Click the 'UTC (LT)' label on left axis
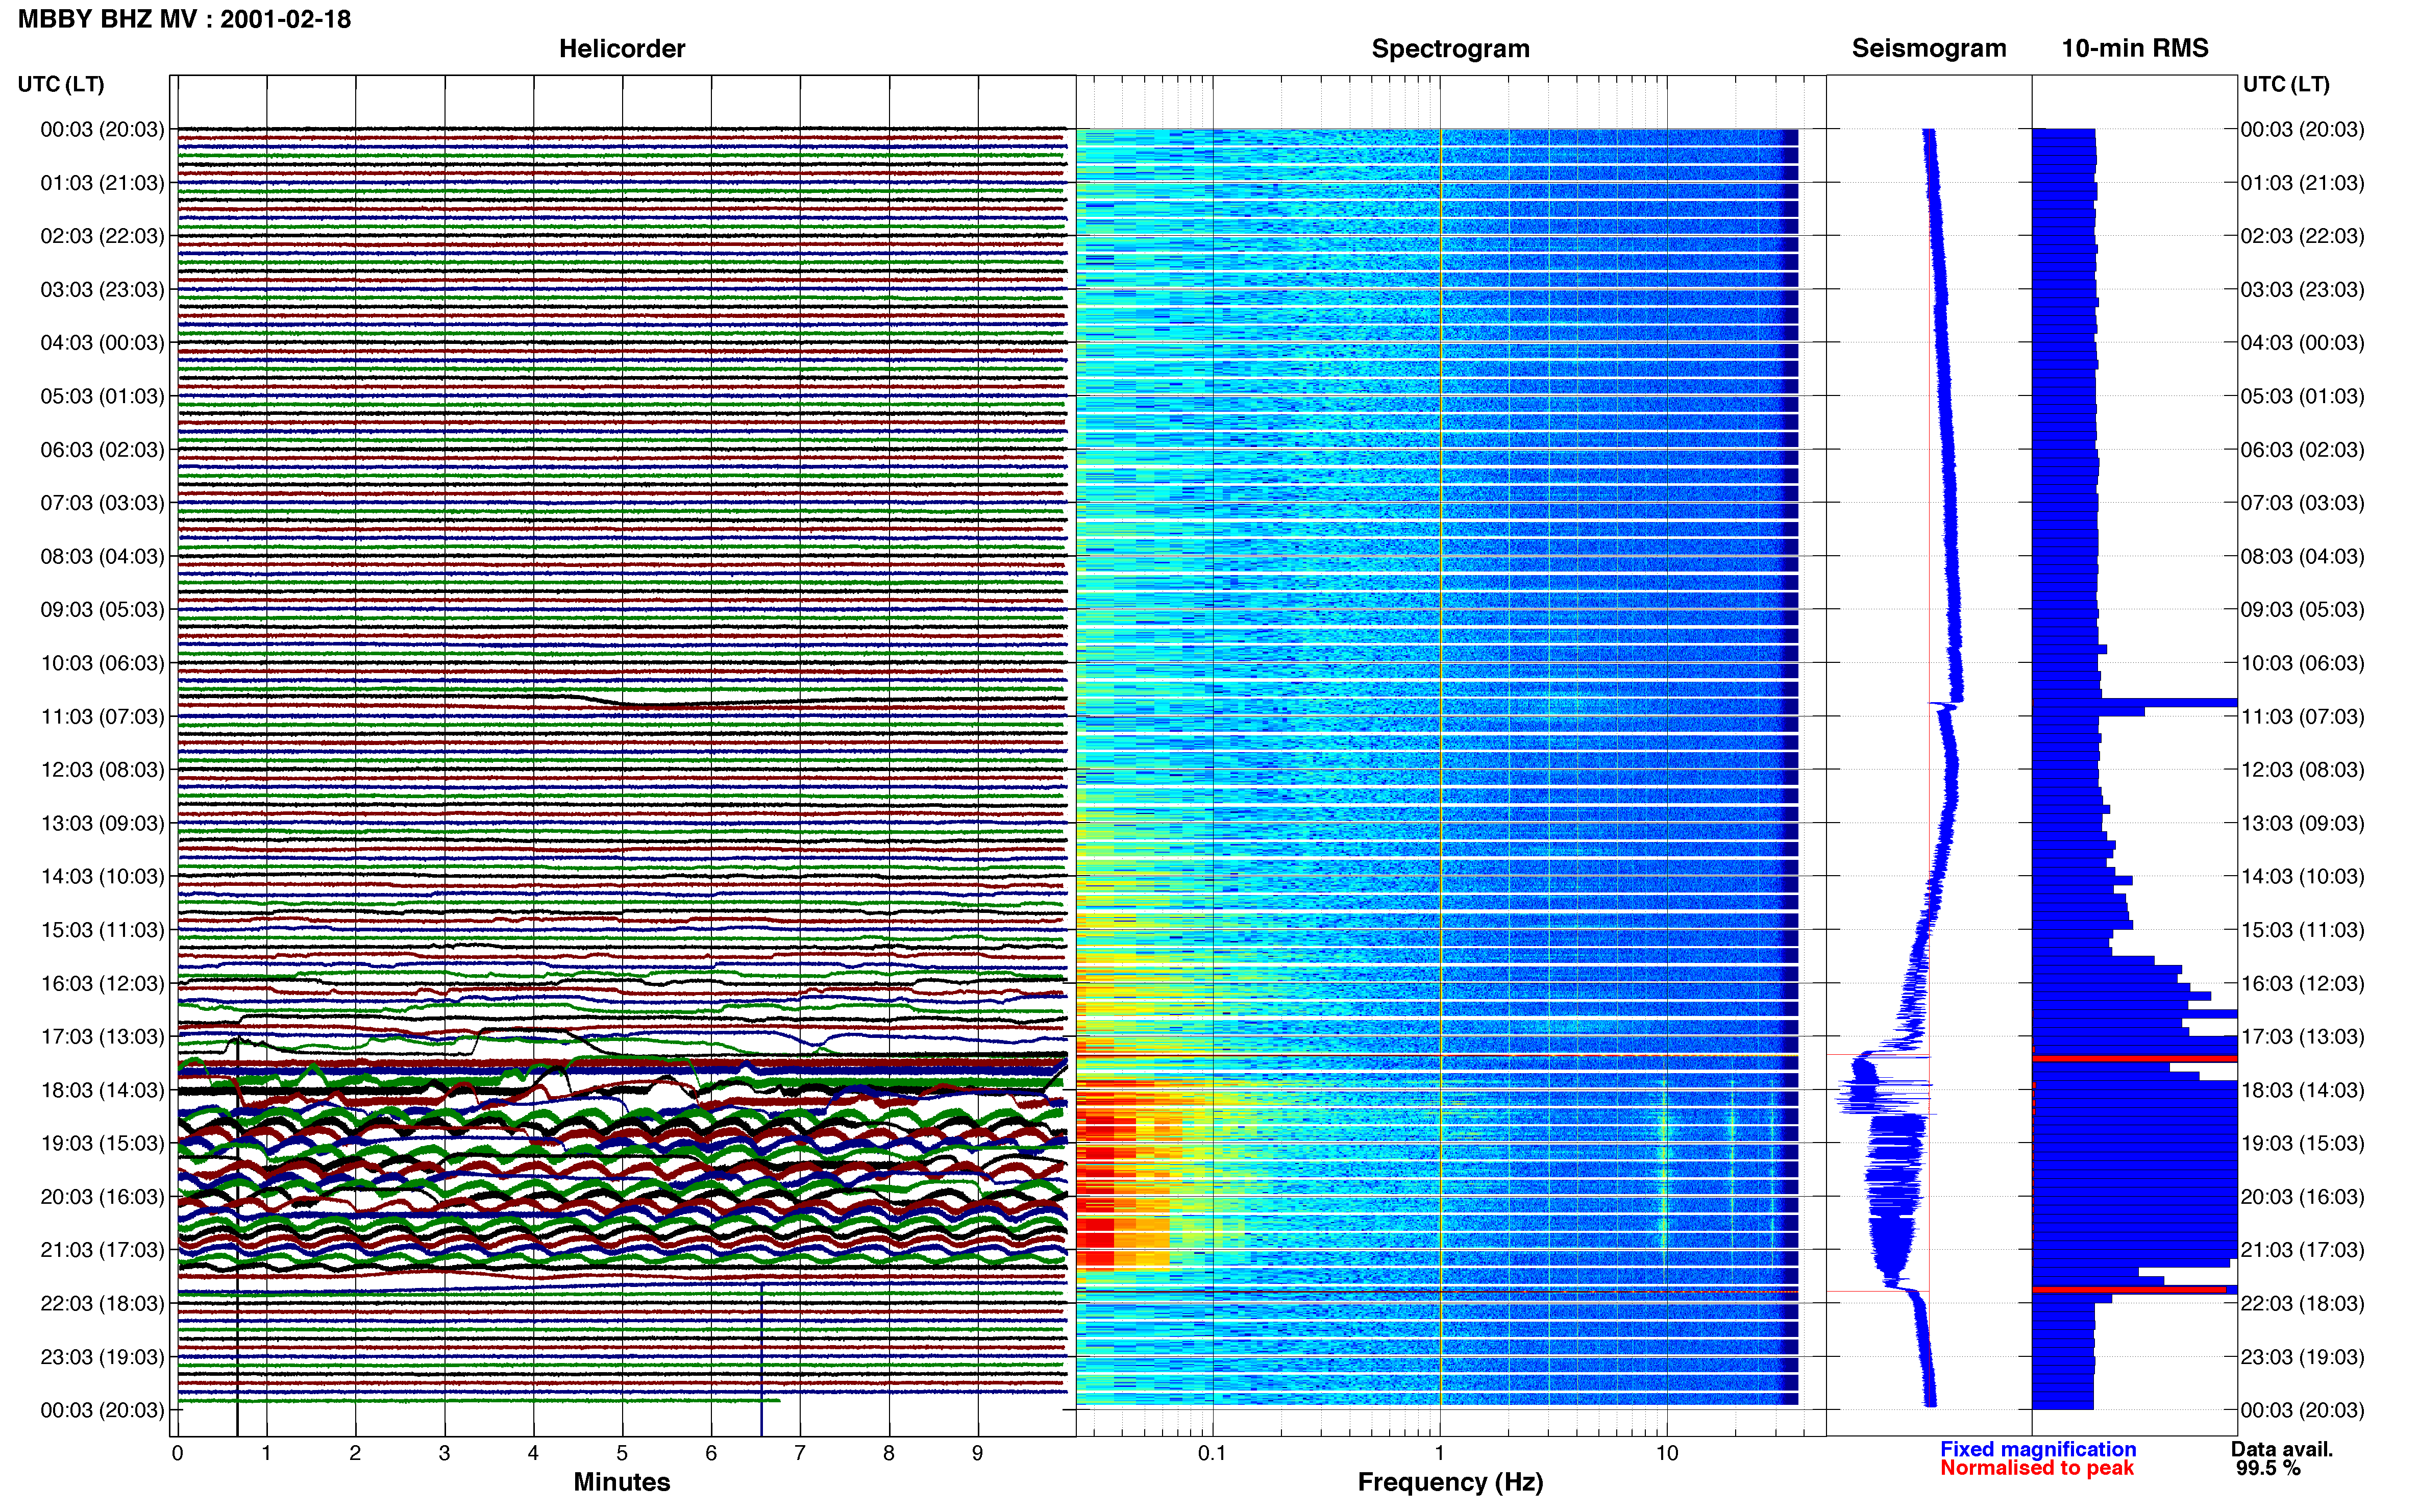 pos(61,84)
